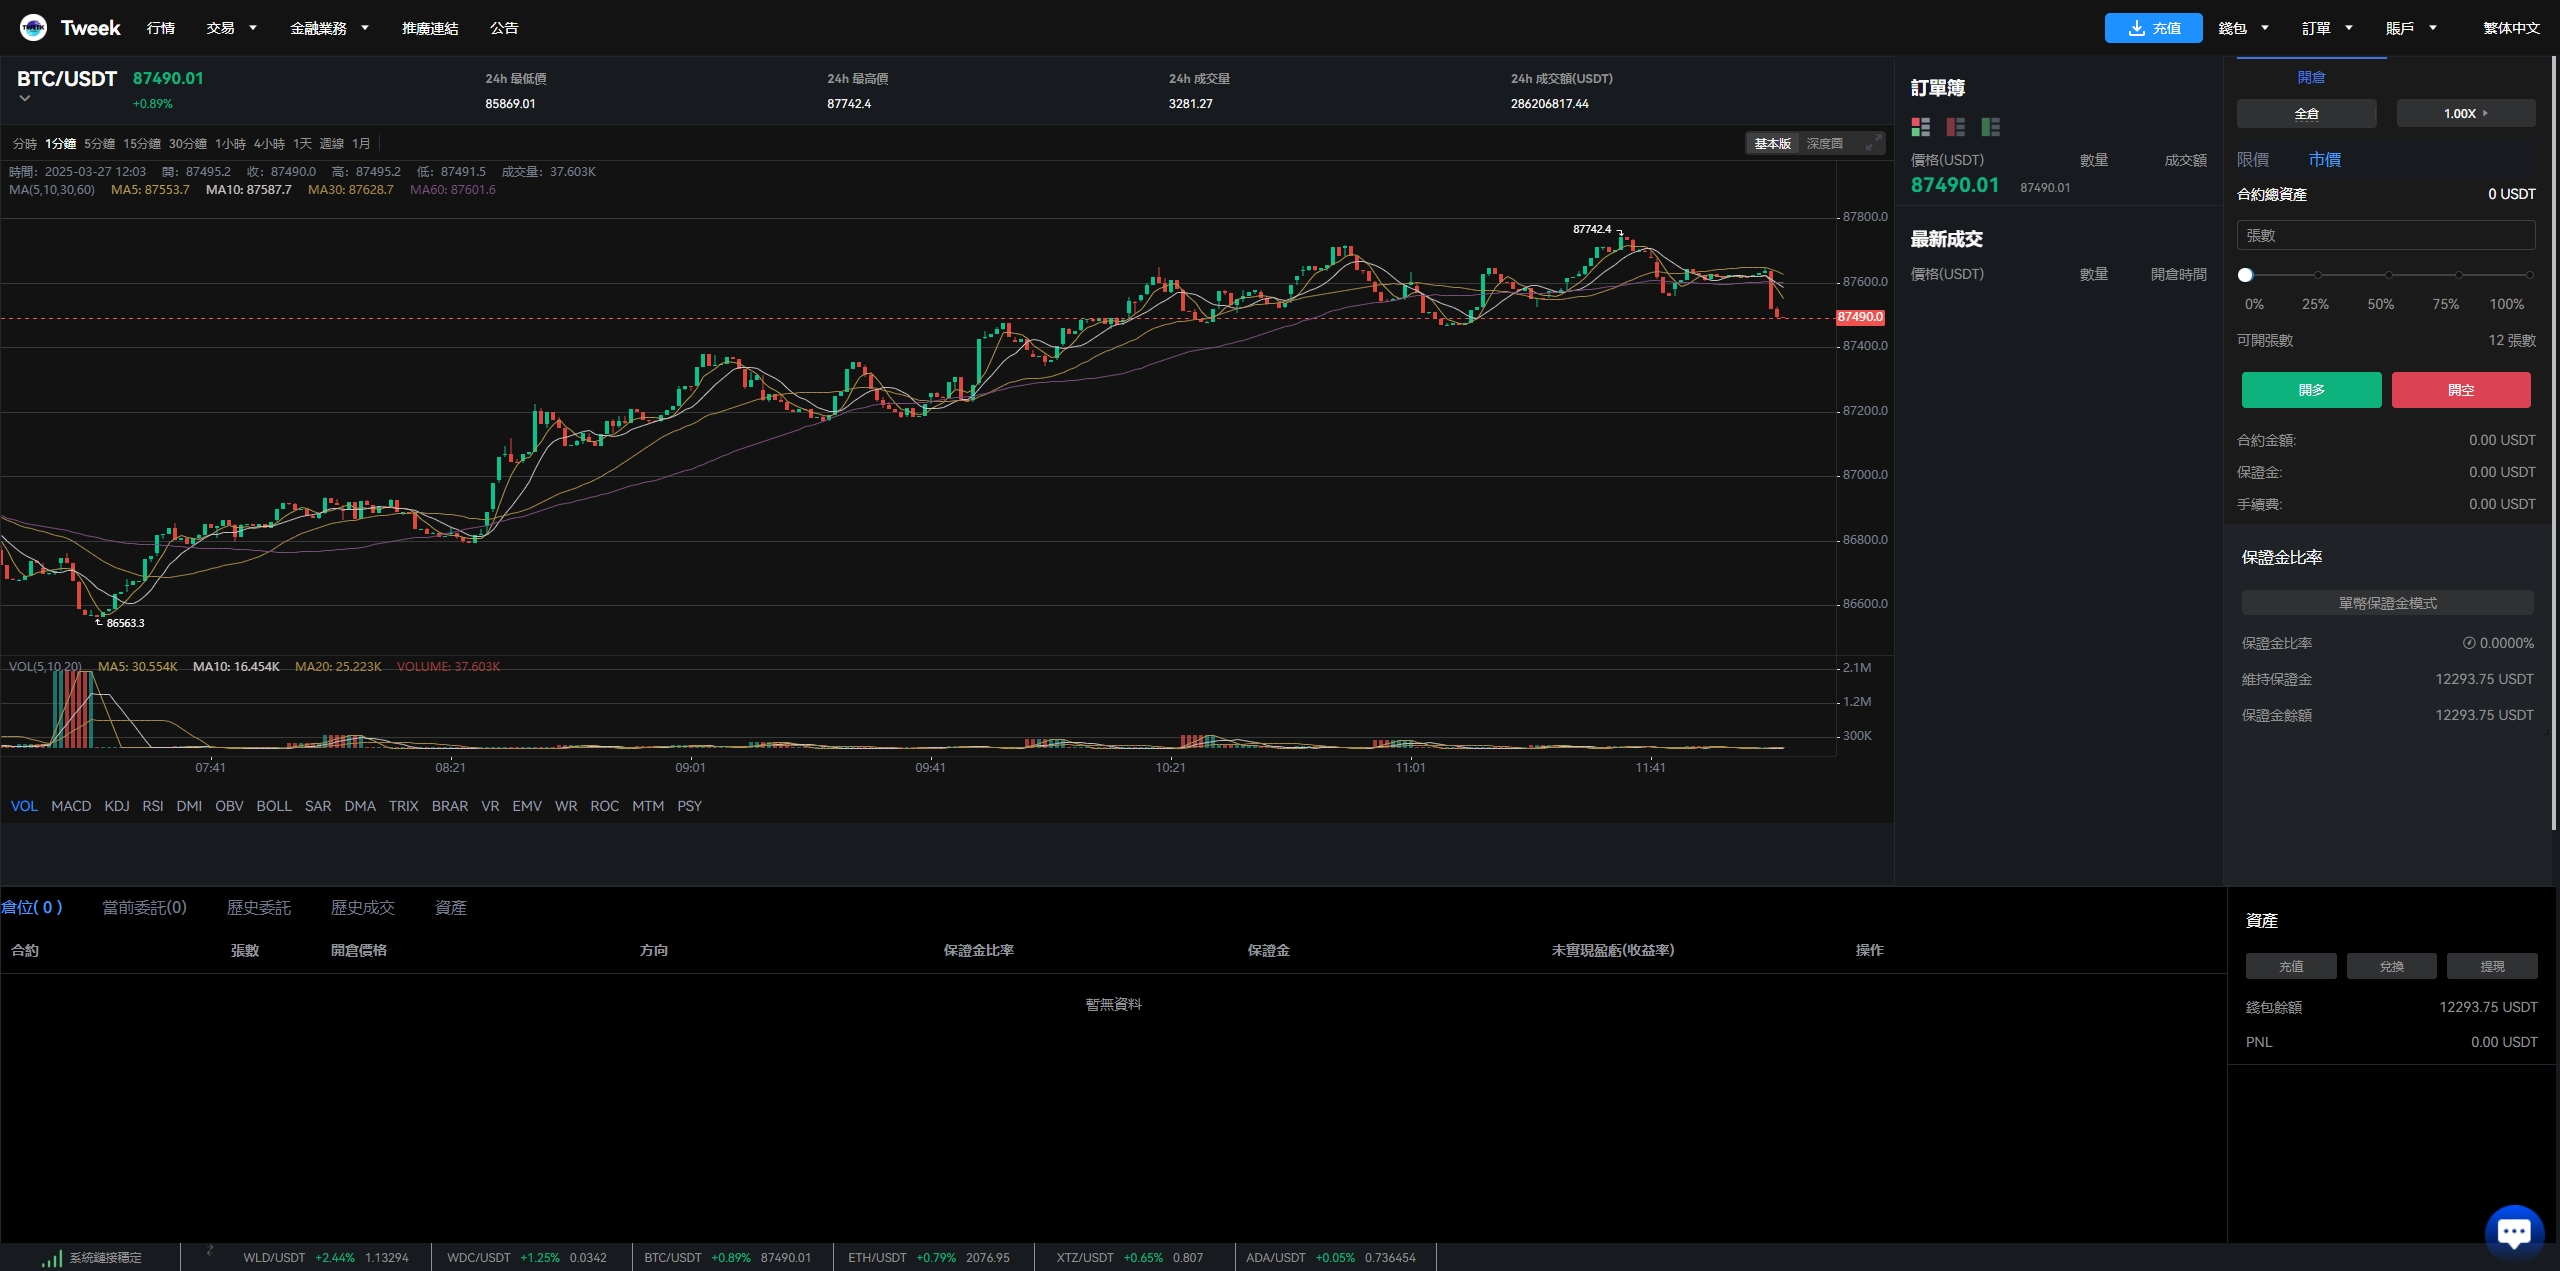Open the live chat support bubble
Image resolution: width=2560 pixels, height=1271 pixels.
coord(2514,1231)
